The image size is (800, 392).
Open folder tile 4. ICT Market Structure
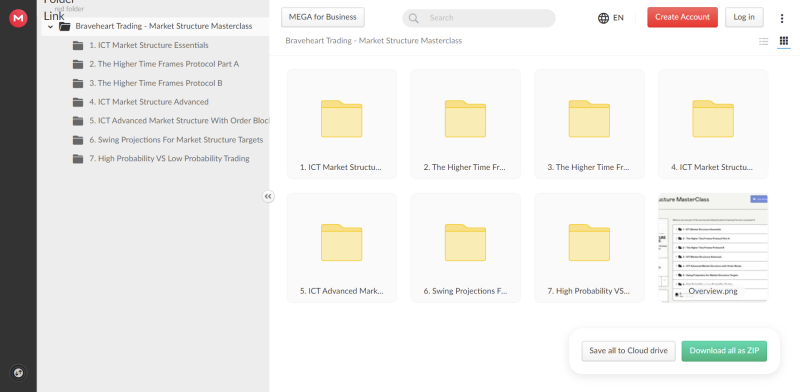pyautogui.click(x=713, y=124)
